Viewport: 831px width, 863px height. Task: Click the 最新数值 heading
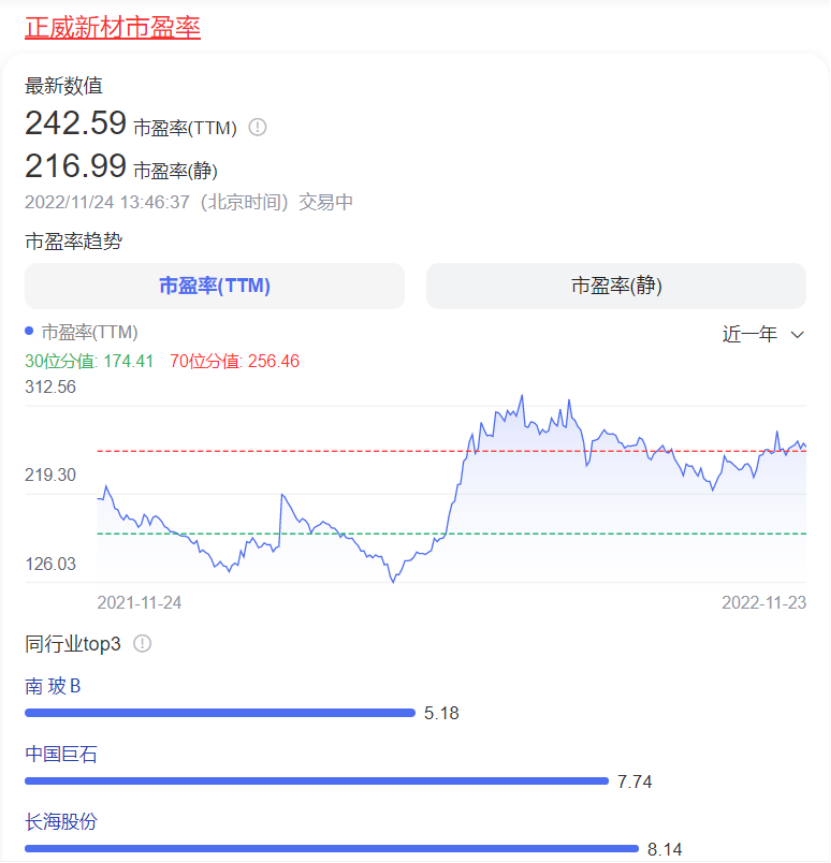pyautogui.click(x=64, y=86)
